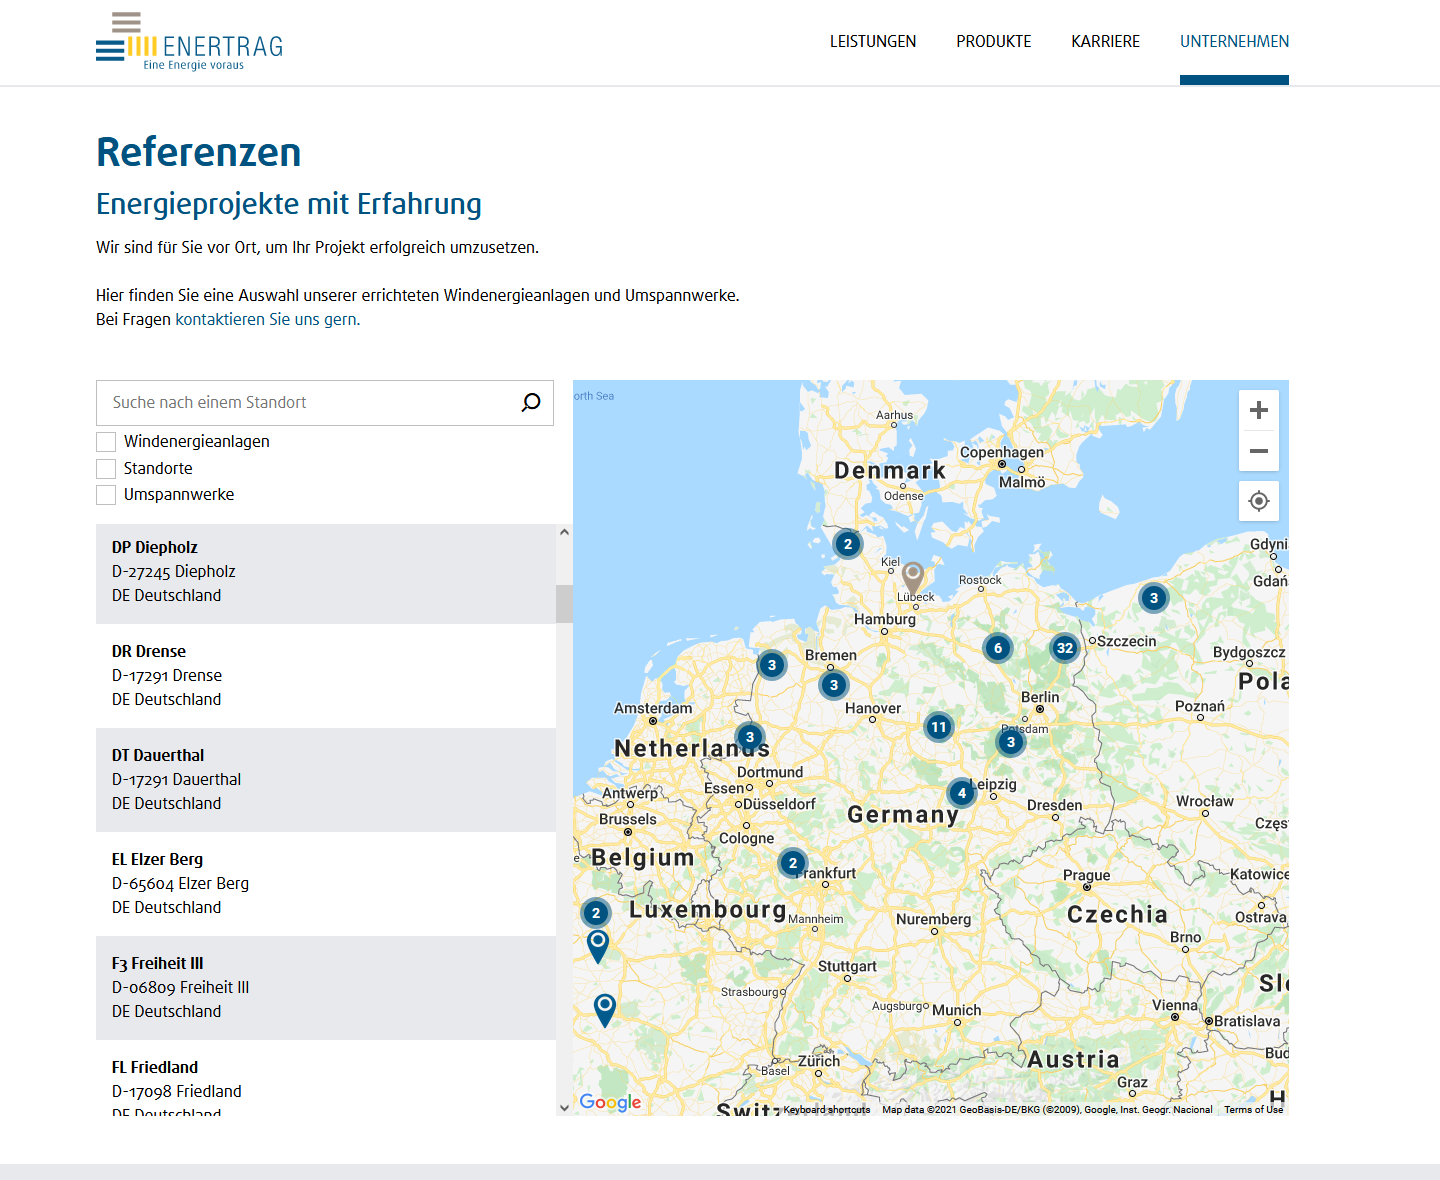Zoom out on the map
1440x1180 pixels.
pyautogui.click(x=1259, y=451)
